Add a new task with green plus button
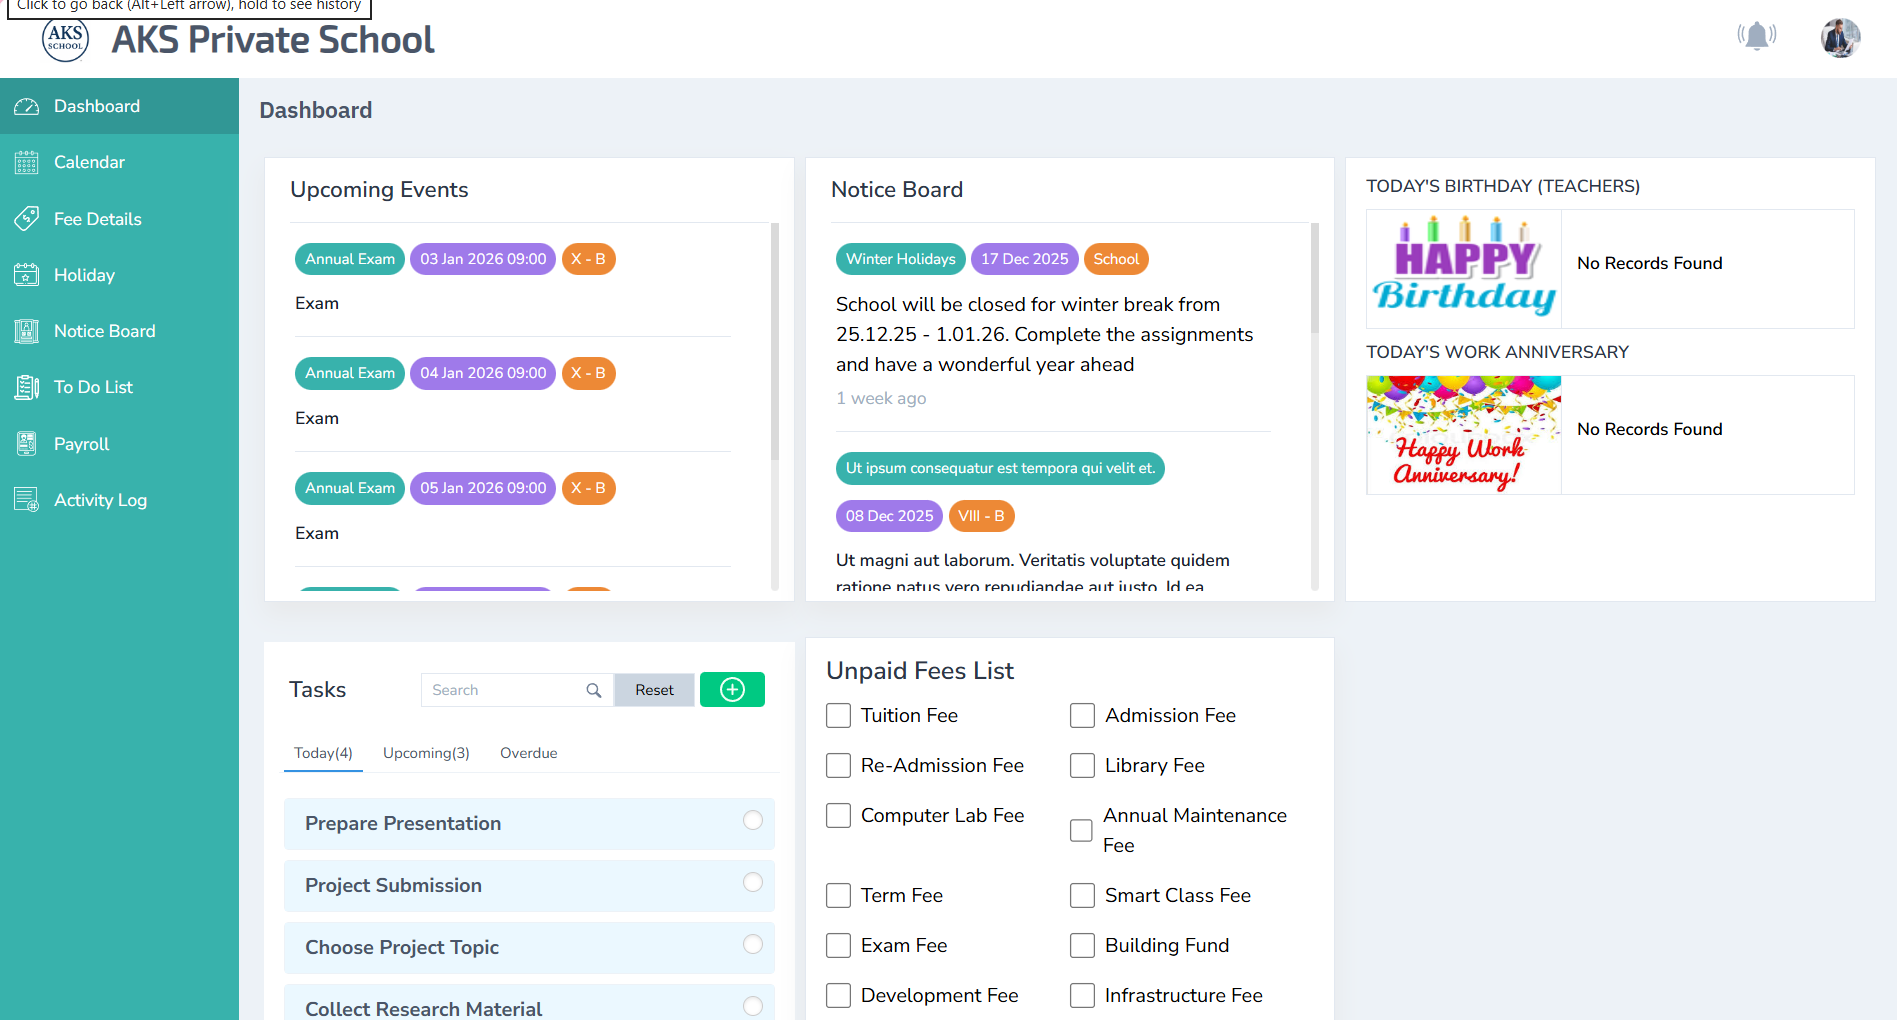This screenshot has height=1020, width=1897. pyautogui.click(x=732, y=690)
